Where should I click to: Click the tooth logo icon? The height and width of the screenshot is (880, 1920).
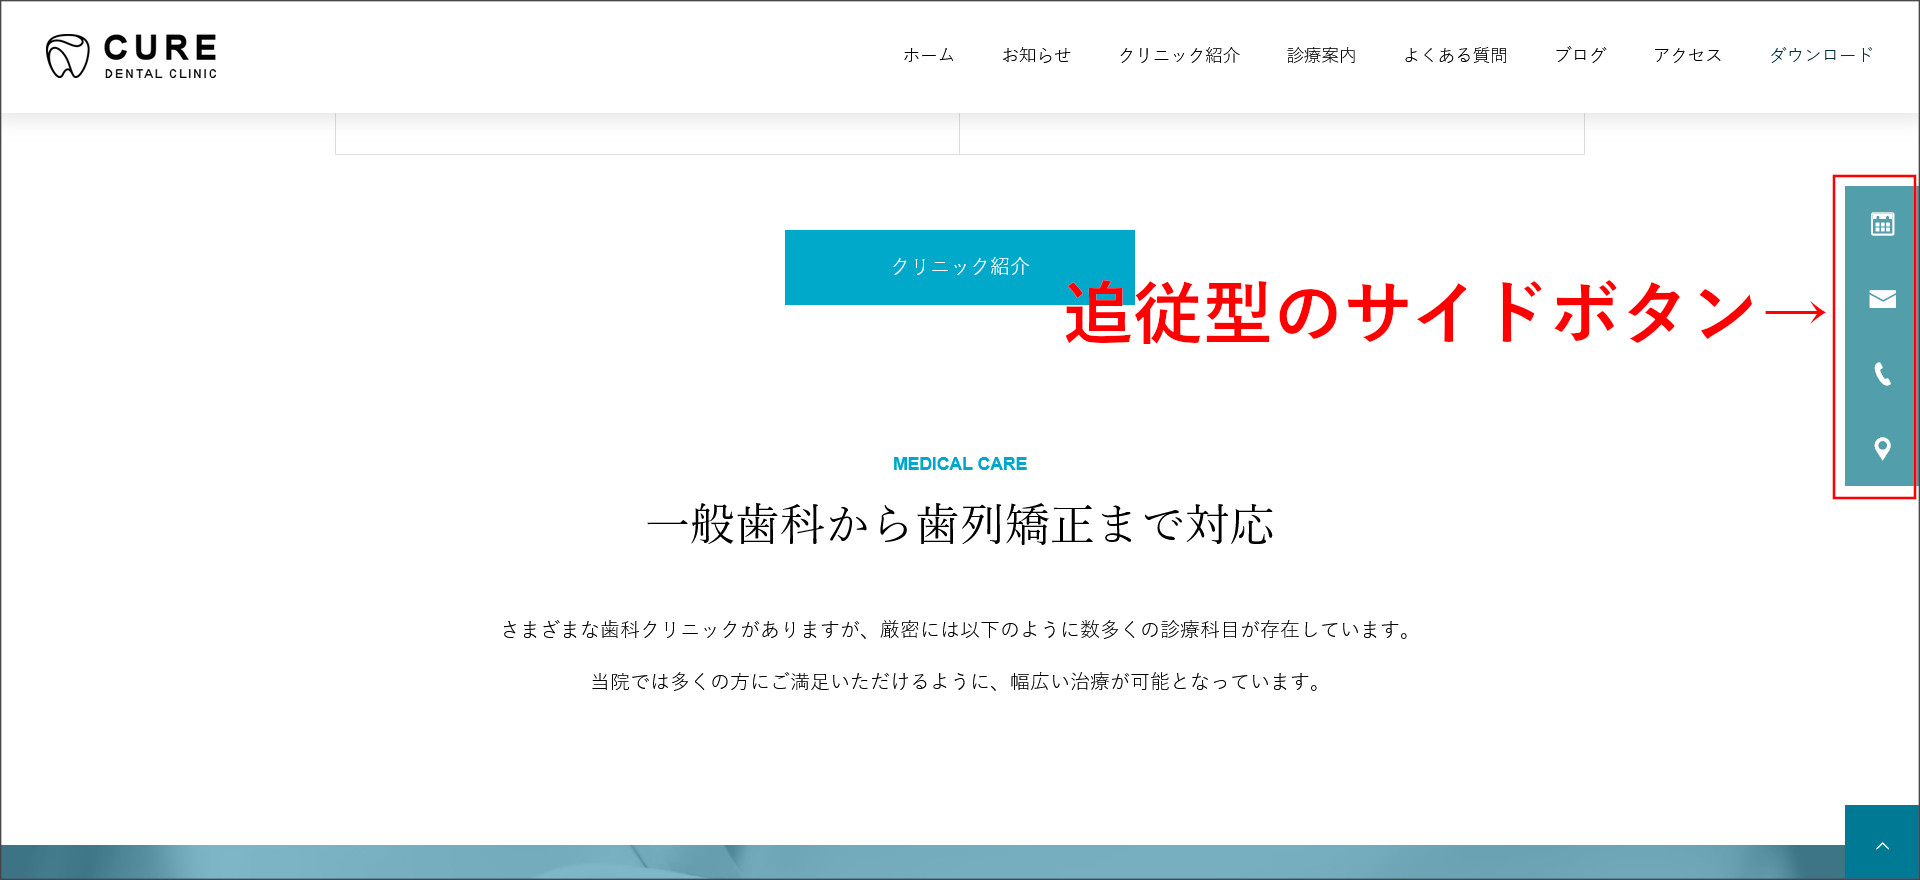point(68,56)
